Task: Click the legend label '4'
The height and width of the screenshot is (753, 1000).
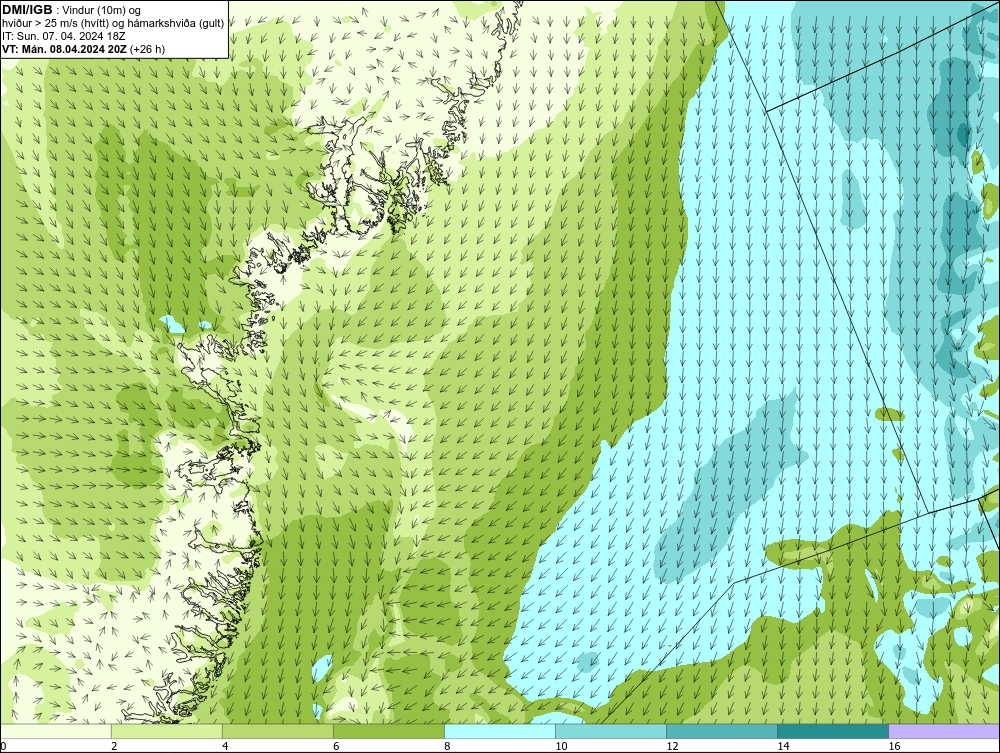Action: (x=225, y=746)
